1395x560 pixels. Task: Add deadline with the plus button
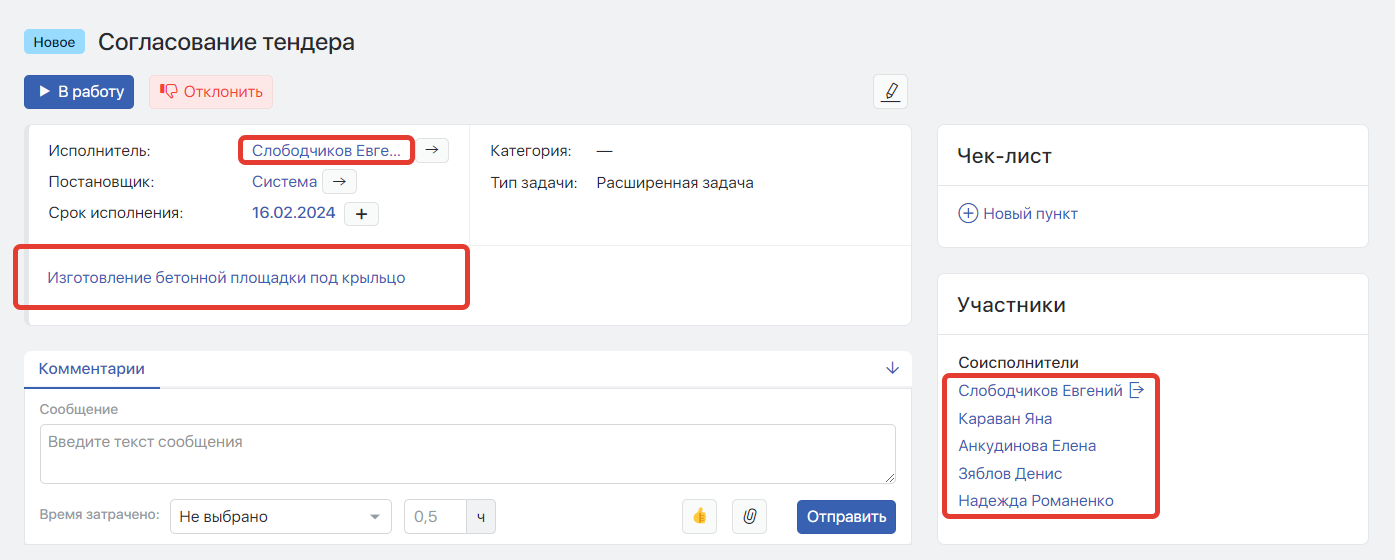point(361,213)
